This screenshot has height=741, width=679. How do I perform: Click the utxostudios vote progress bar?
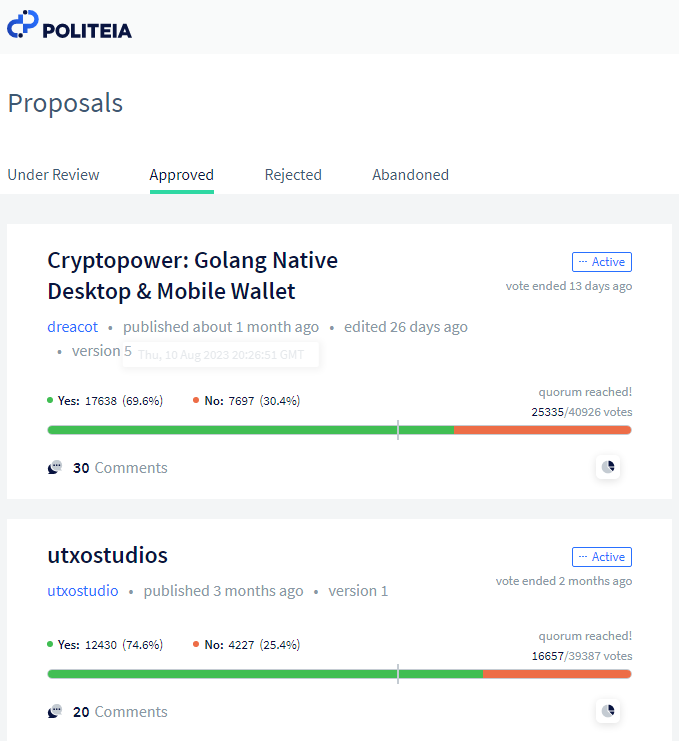(x=339, y=674)
